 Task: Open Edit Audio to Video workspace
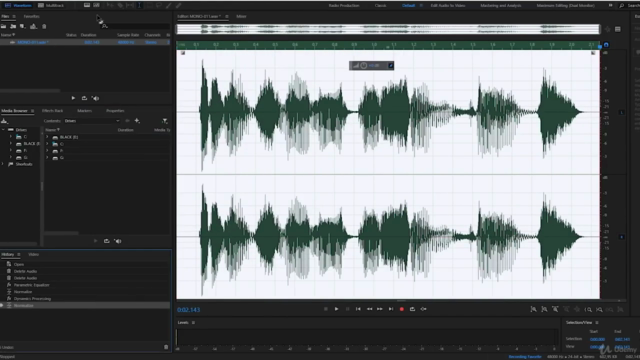[448, 5]
